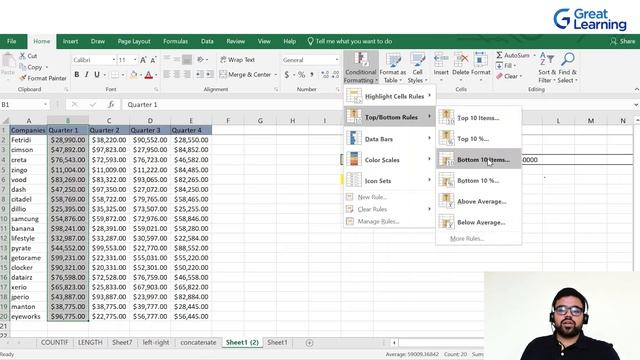
Task: Open the concatenate sheet tab
Action: coord(198,342)
